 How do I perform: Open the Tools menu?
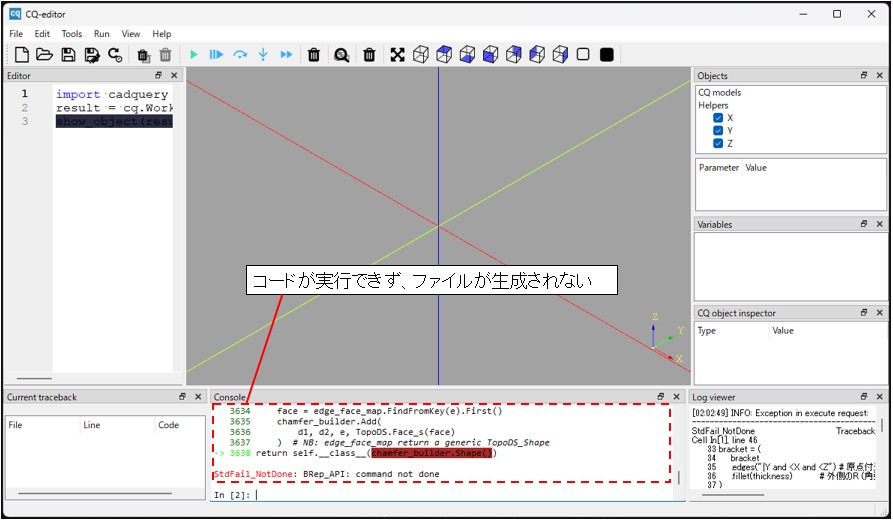[72, 34]
